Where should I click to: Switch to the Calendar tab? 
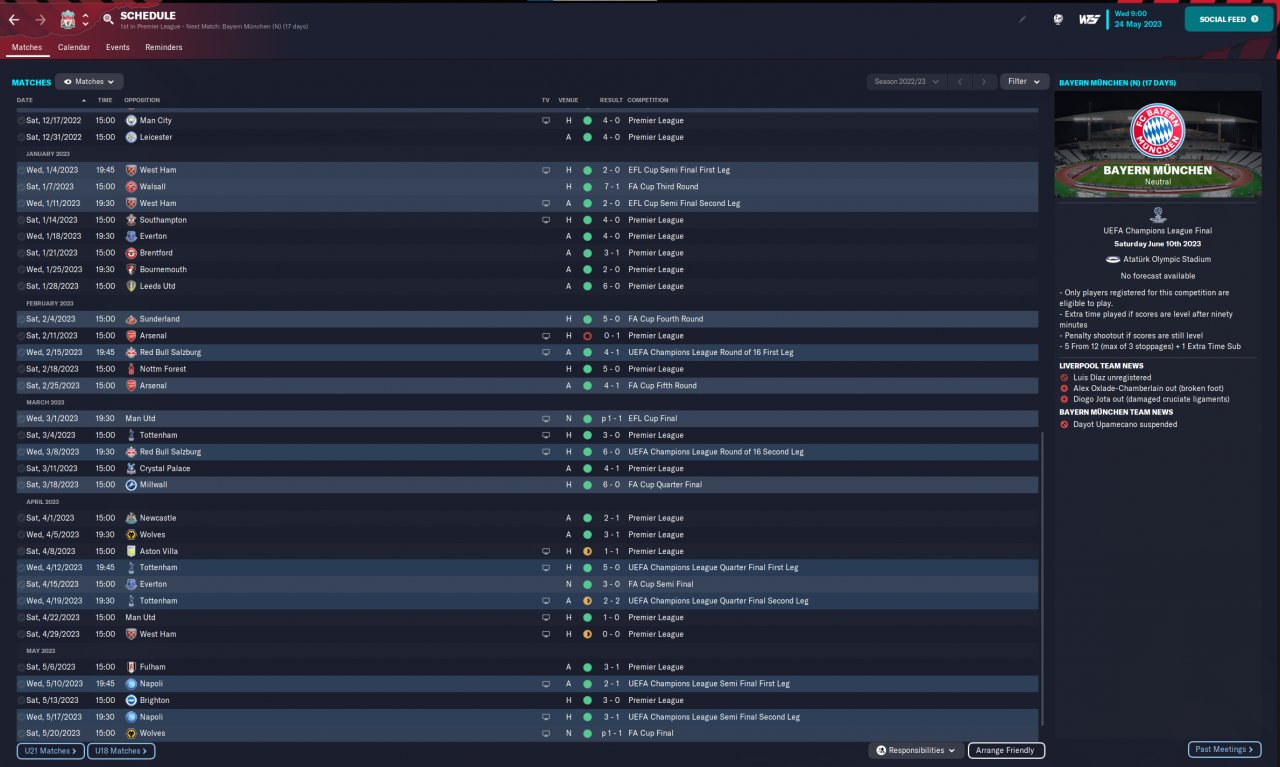(x=74, y=48)
